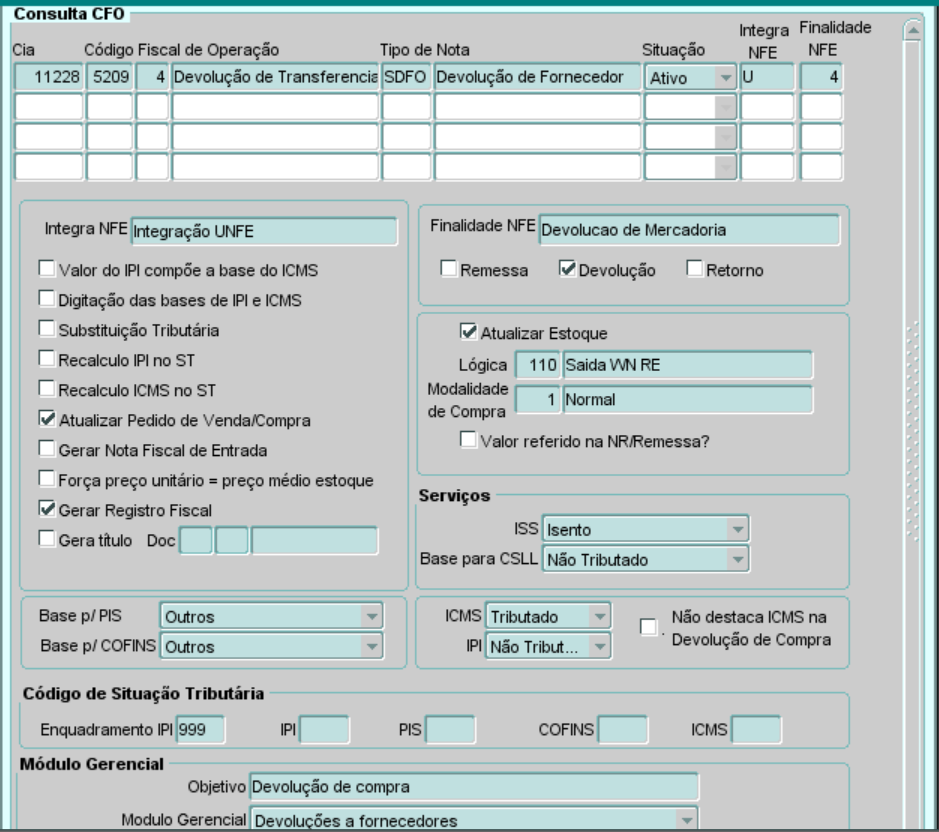Enable Gerar Nota Fiscal de Entrada

click(x=47, y=449)
